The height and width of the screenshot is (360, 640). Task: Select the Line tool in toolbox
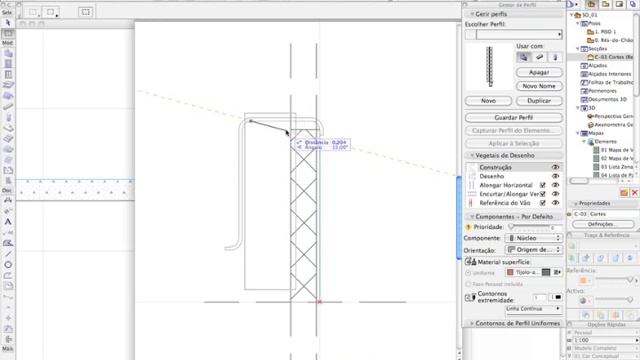pos(8,254)
